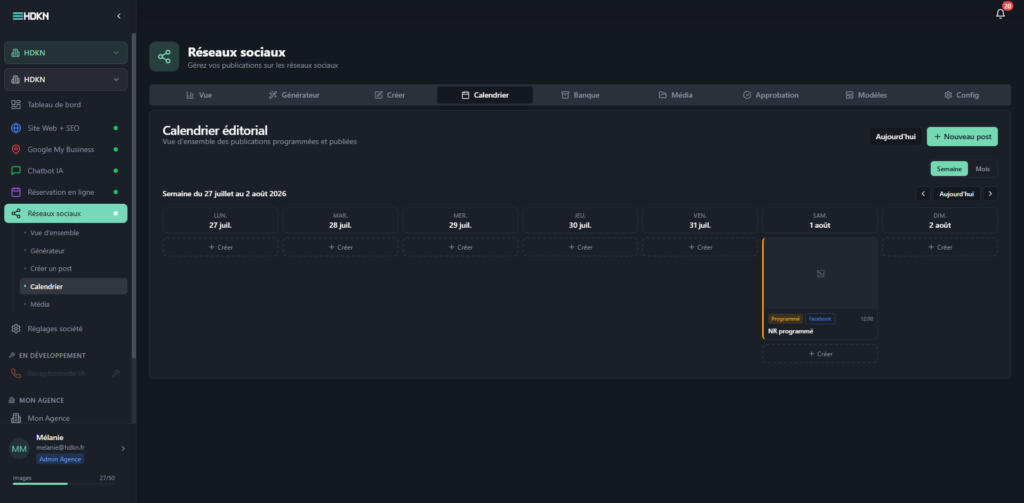1024x503 pixels.
Task: Click the Nouveau post button
Action: (962, 137)
